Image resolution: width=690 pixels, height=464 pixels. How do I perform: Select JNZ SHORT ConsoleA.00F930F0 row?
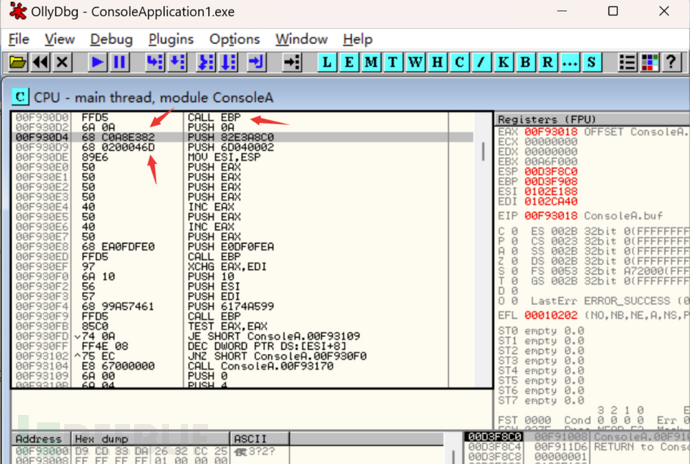pos(242,356)
